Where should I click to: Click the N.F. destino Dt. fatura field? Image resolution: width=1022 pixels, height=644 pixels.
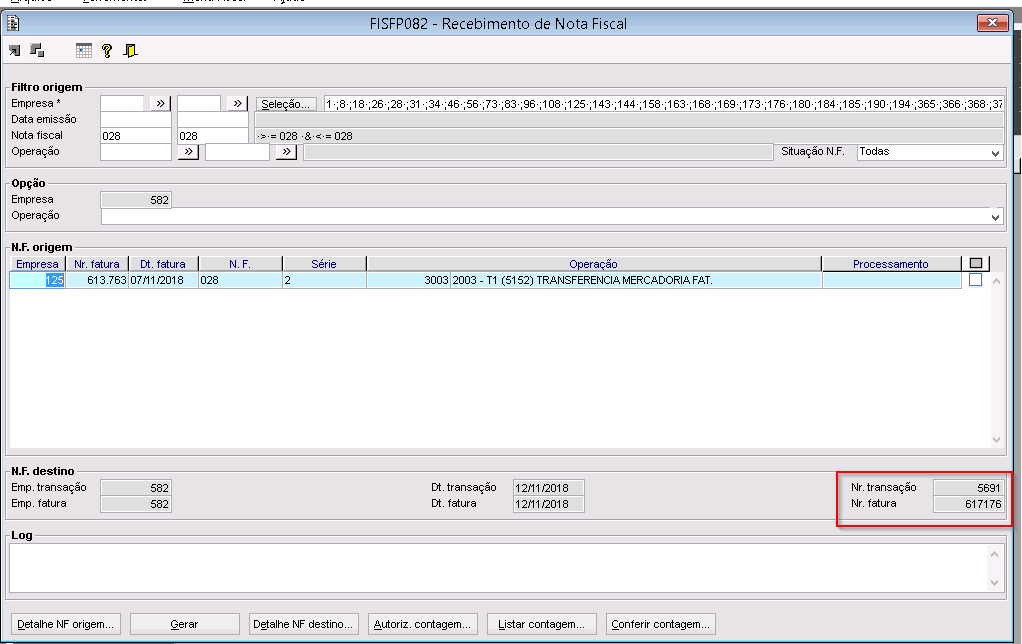tap(548, 504)
